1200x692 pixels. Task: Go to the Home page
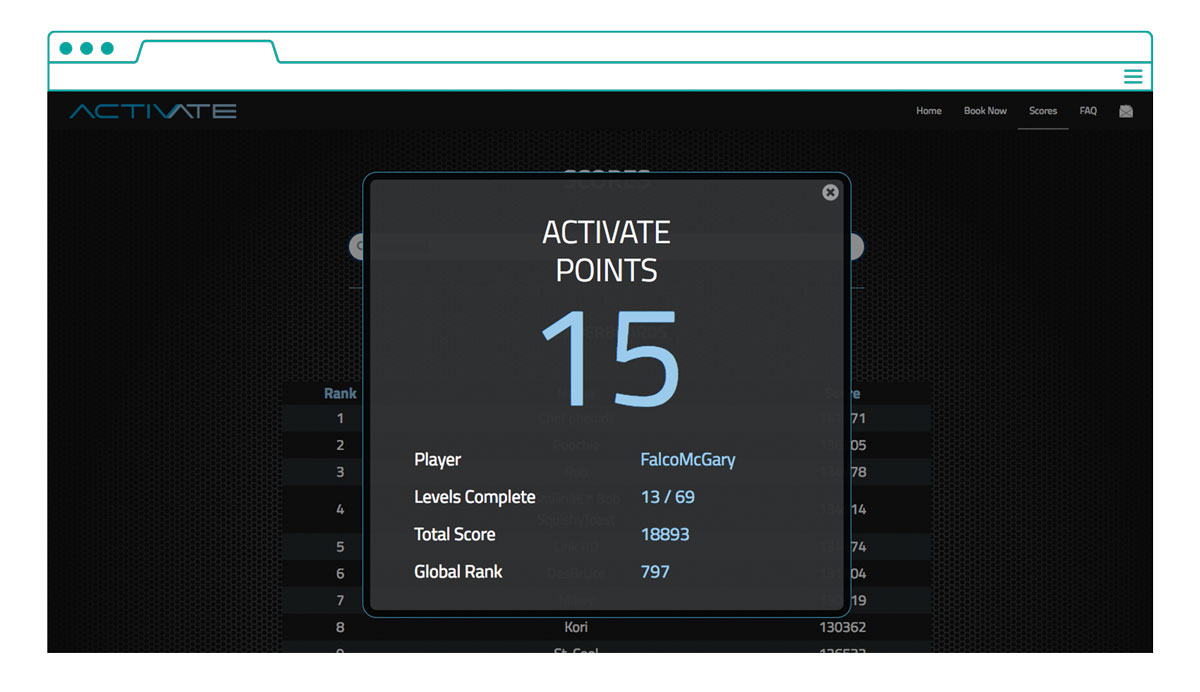pyautogui.click(x=928, y=111)
